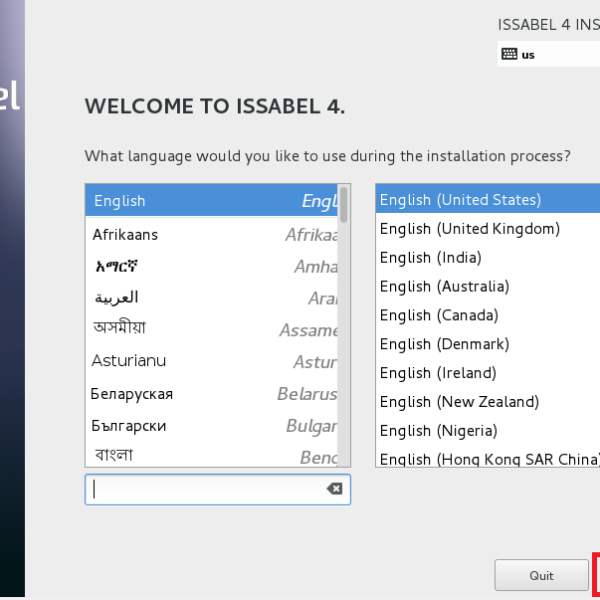The image size is (600, 600).
Task: Choose the Arabic language entry
Action: point(211,298)
